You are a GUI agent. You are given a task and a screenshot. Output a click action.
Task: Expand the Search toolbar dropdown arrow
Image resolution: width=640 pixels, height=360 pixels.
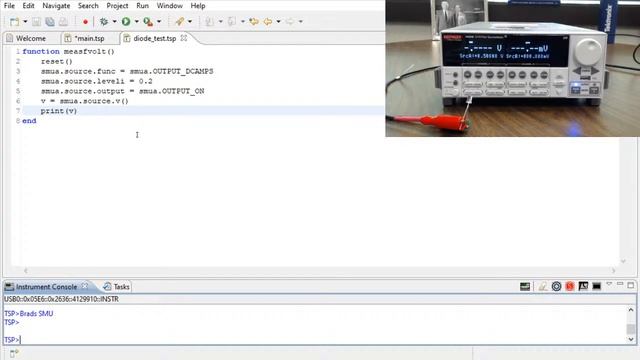190,22
